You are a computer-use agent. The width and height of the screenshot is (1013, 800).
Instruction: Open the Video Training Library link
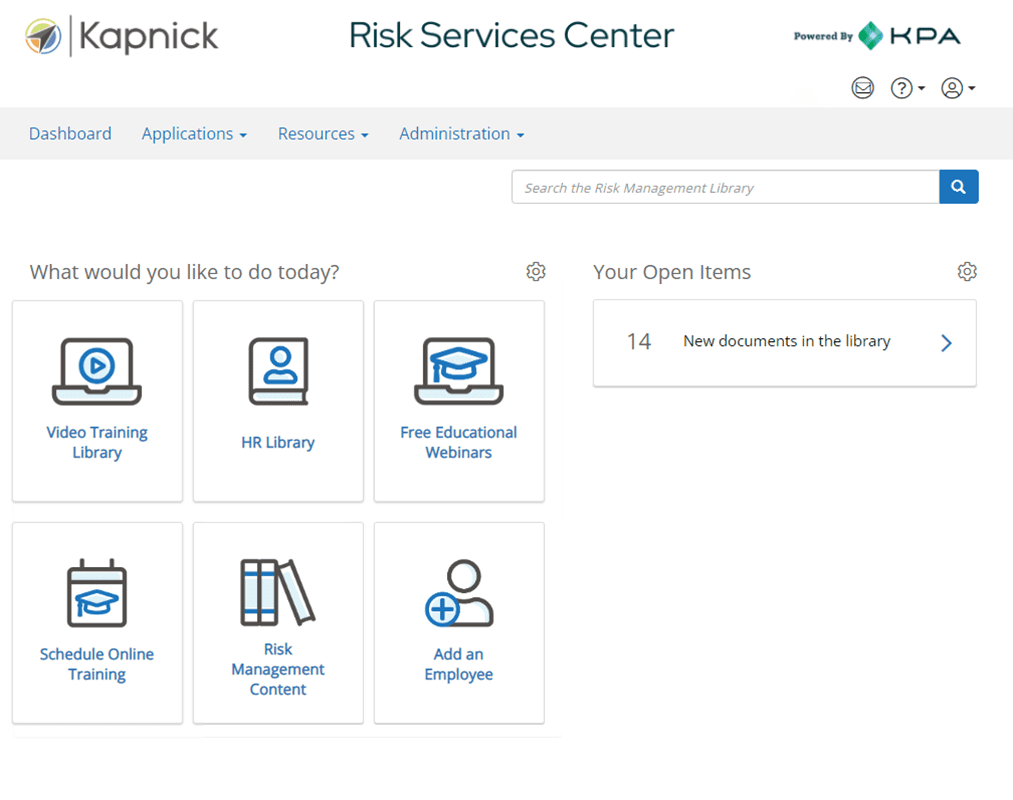97,442
